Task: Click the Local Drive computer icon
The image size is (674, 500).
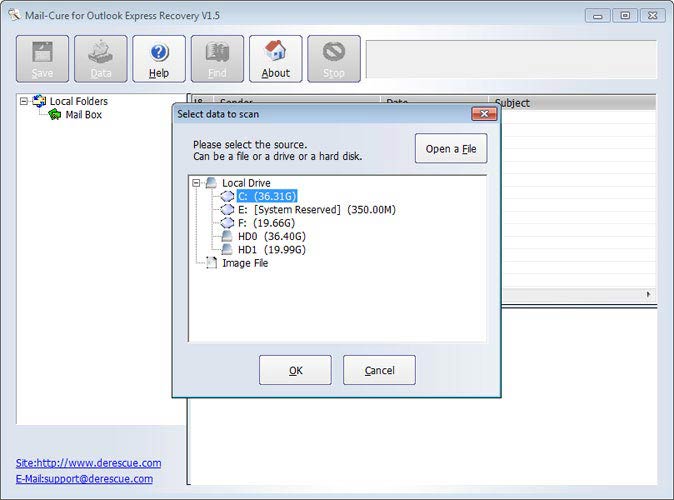Action: [x=211, y=183]
